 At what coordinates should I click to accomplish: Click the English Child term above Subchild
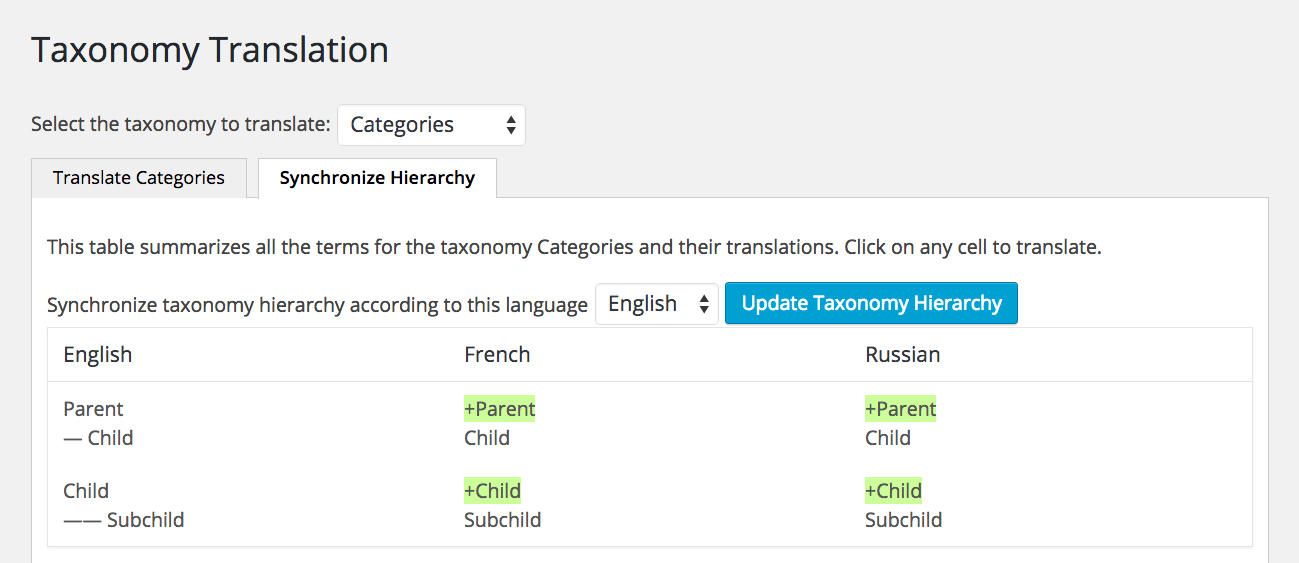click(x=86, y=491)
